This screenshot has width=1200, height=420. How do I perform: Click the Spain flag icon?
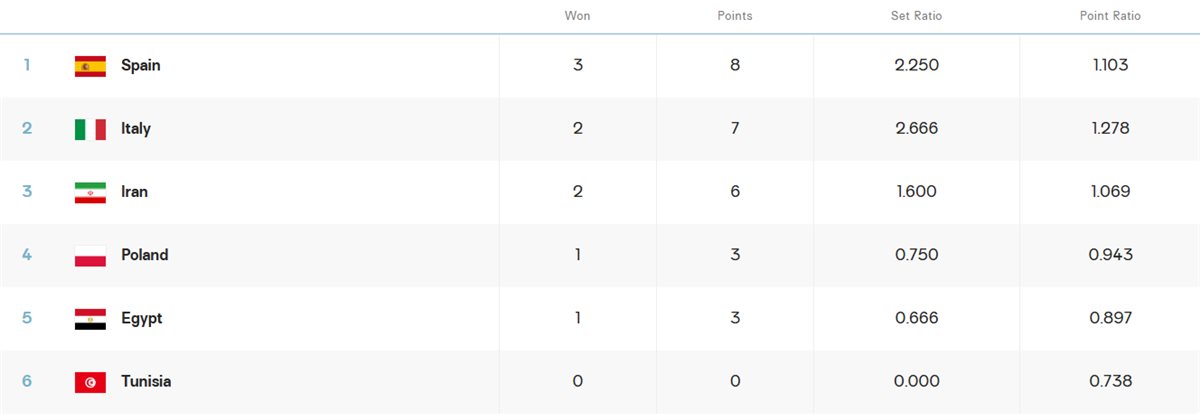[90, 66]
